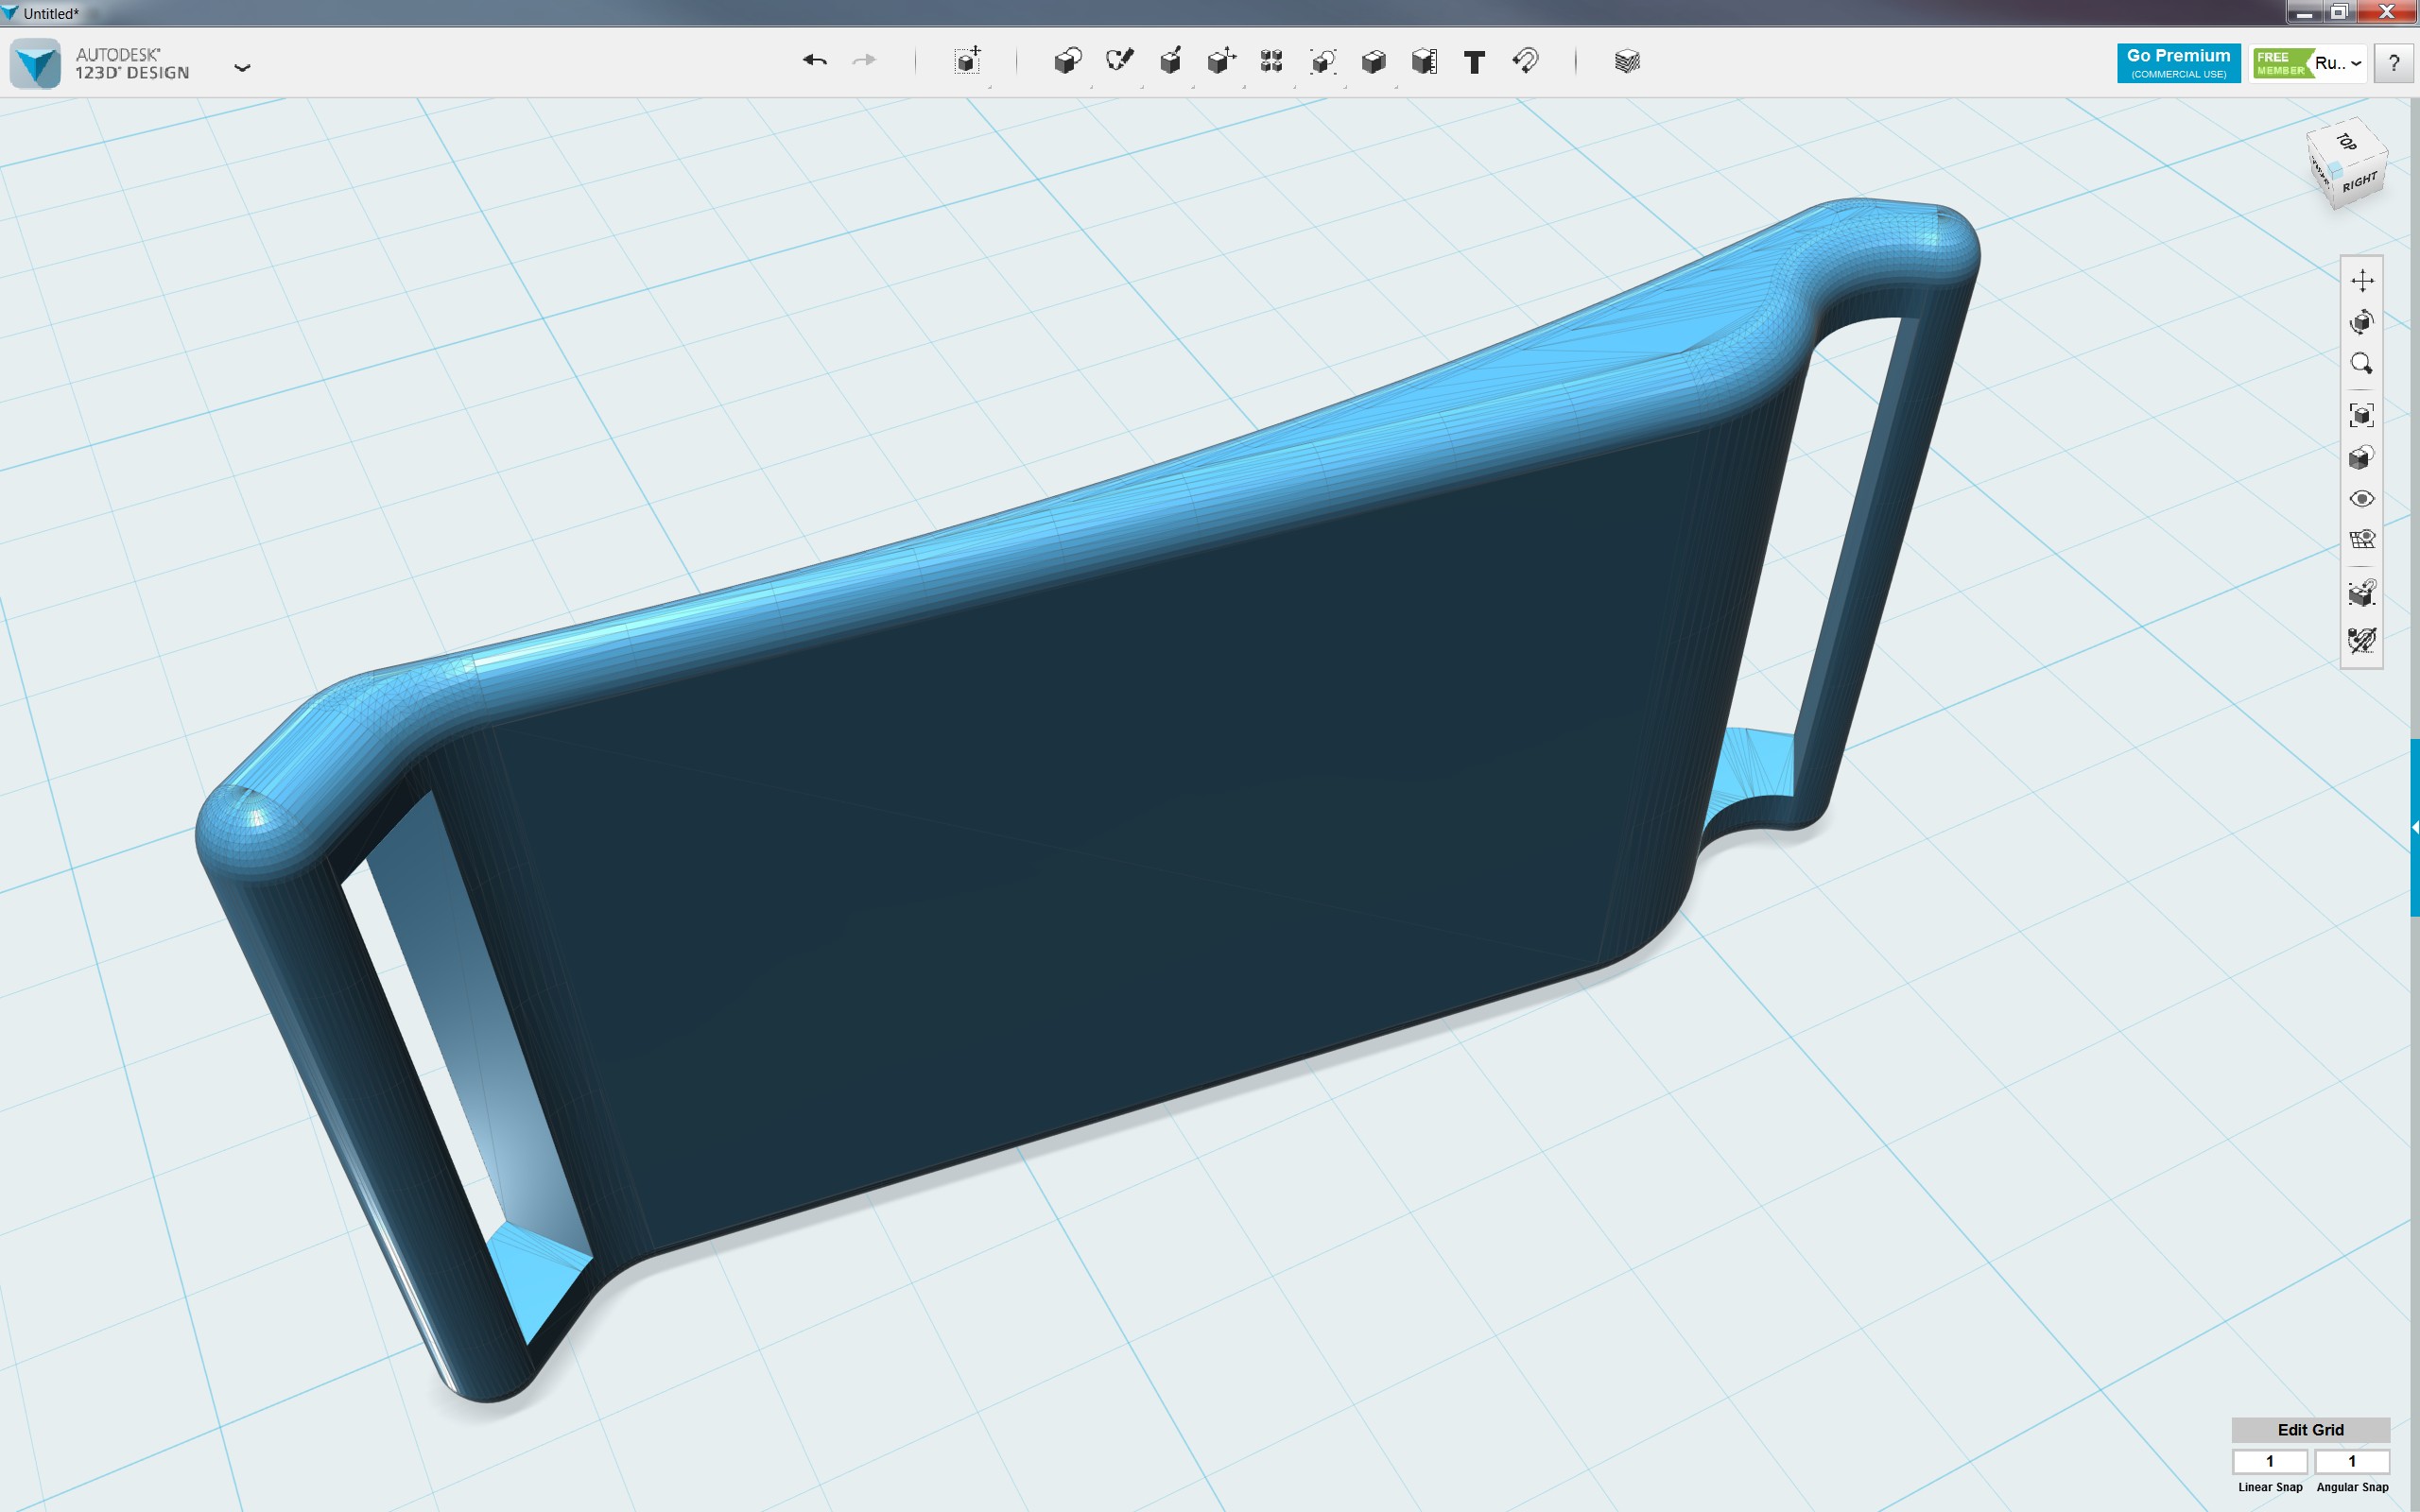Click the Go Premium button

(2178, 63)
